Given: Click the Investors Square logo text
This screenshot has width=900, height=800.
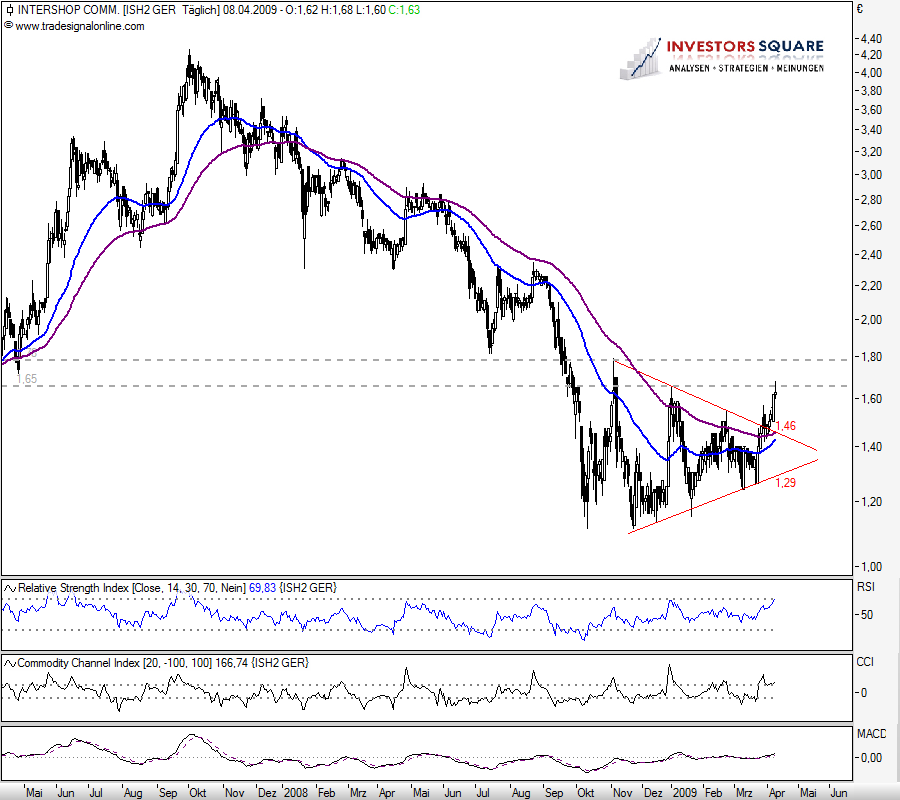Looking at the screenshot, I should tap(745, 46).
